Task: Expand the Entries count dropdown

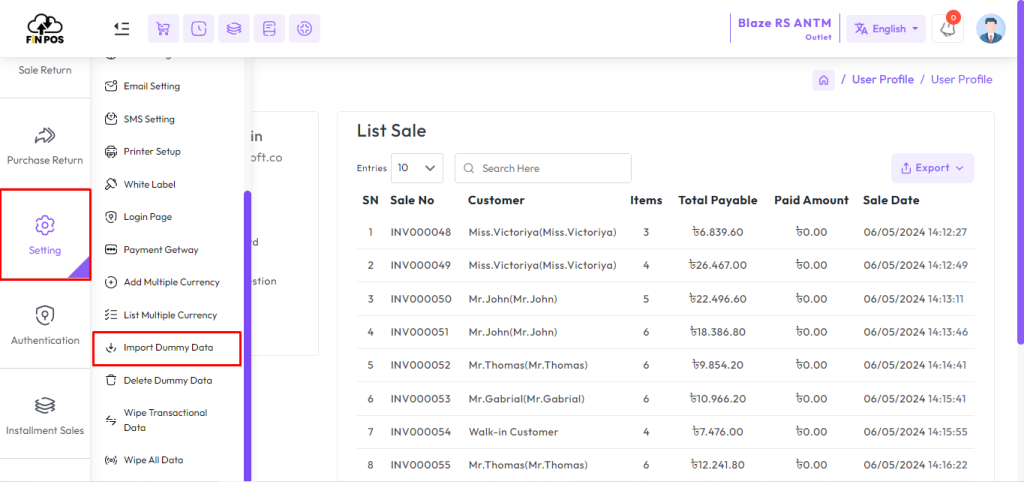Action: click(417, 168)
